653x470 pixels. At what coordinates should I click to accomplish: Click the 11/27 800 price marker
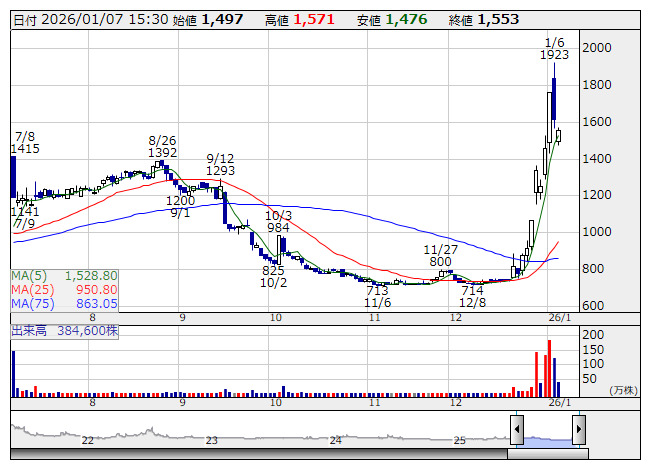click(x=440, y=255)
